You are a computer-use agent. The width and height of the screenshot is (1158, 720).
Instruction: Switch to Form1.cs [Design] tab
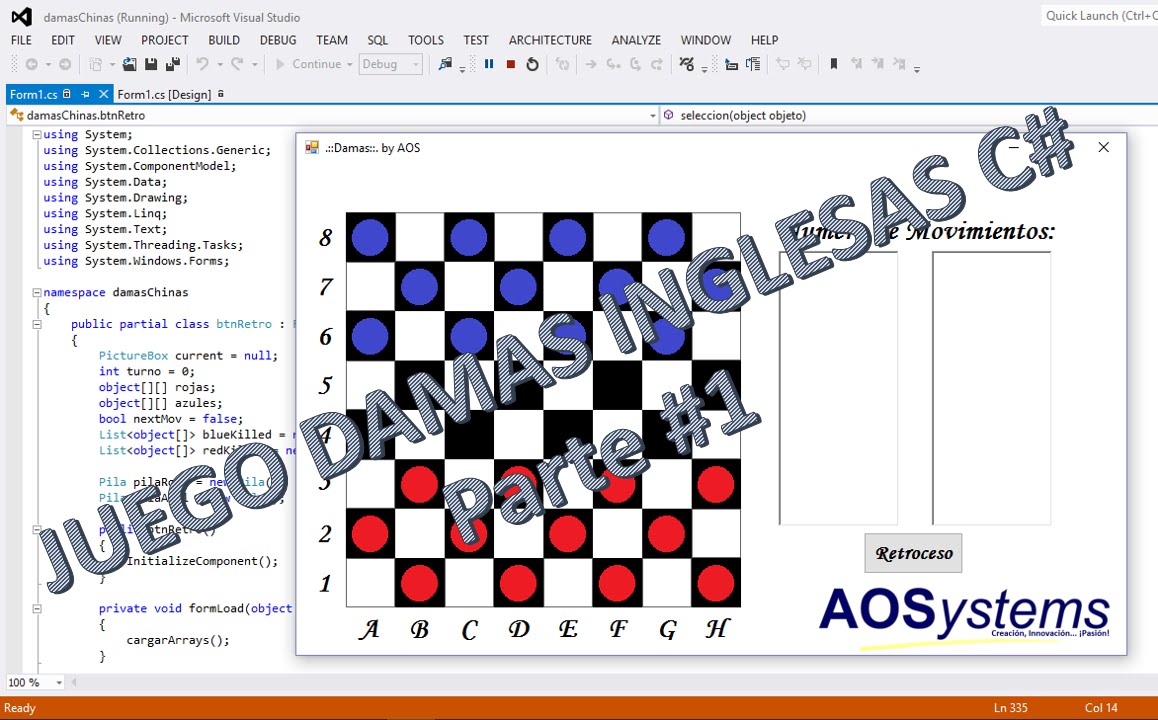pyautogui.click(x=165, y=95)
